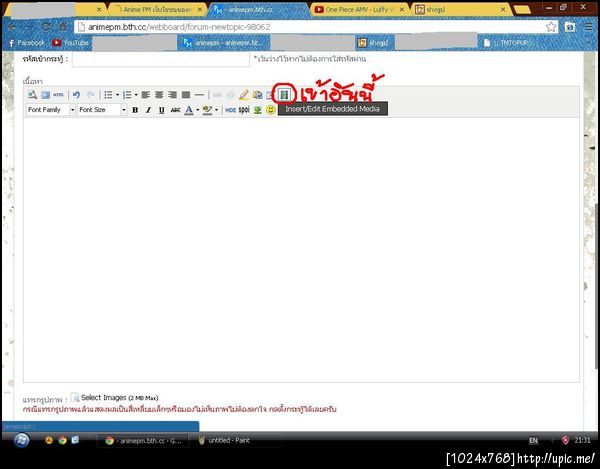The image size is (600, 469).
Task: Apply italic formatting
Action: click(x=148, y=110)
